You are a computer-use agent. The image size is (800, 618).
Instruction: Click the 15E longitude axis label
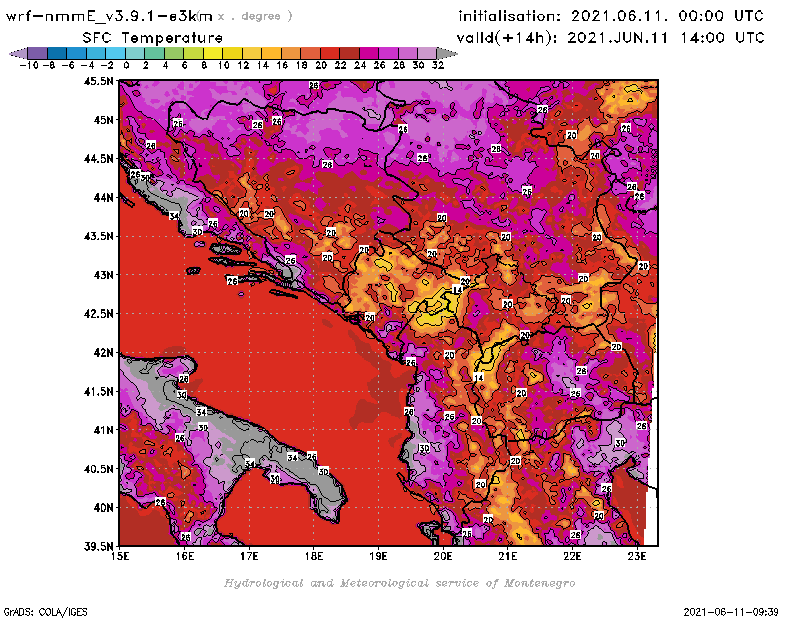pos(120,556)
